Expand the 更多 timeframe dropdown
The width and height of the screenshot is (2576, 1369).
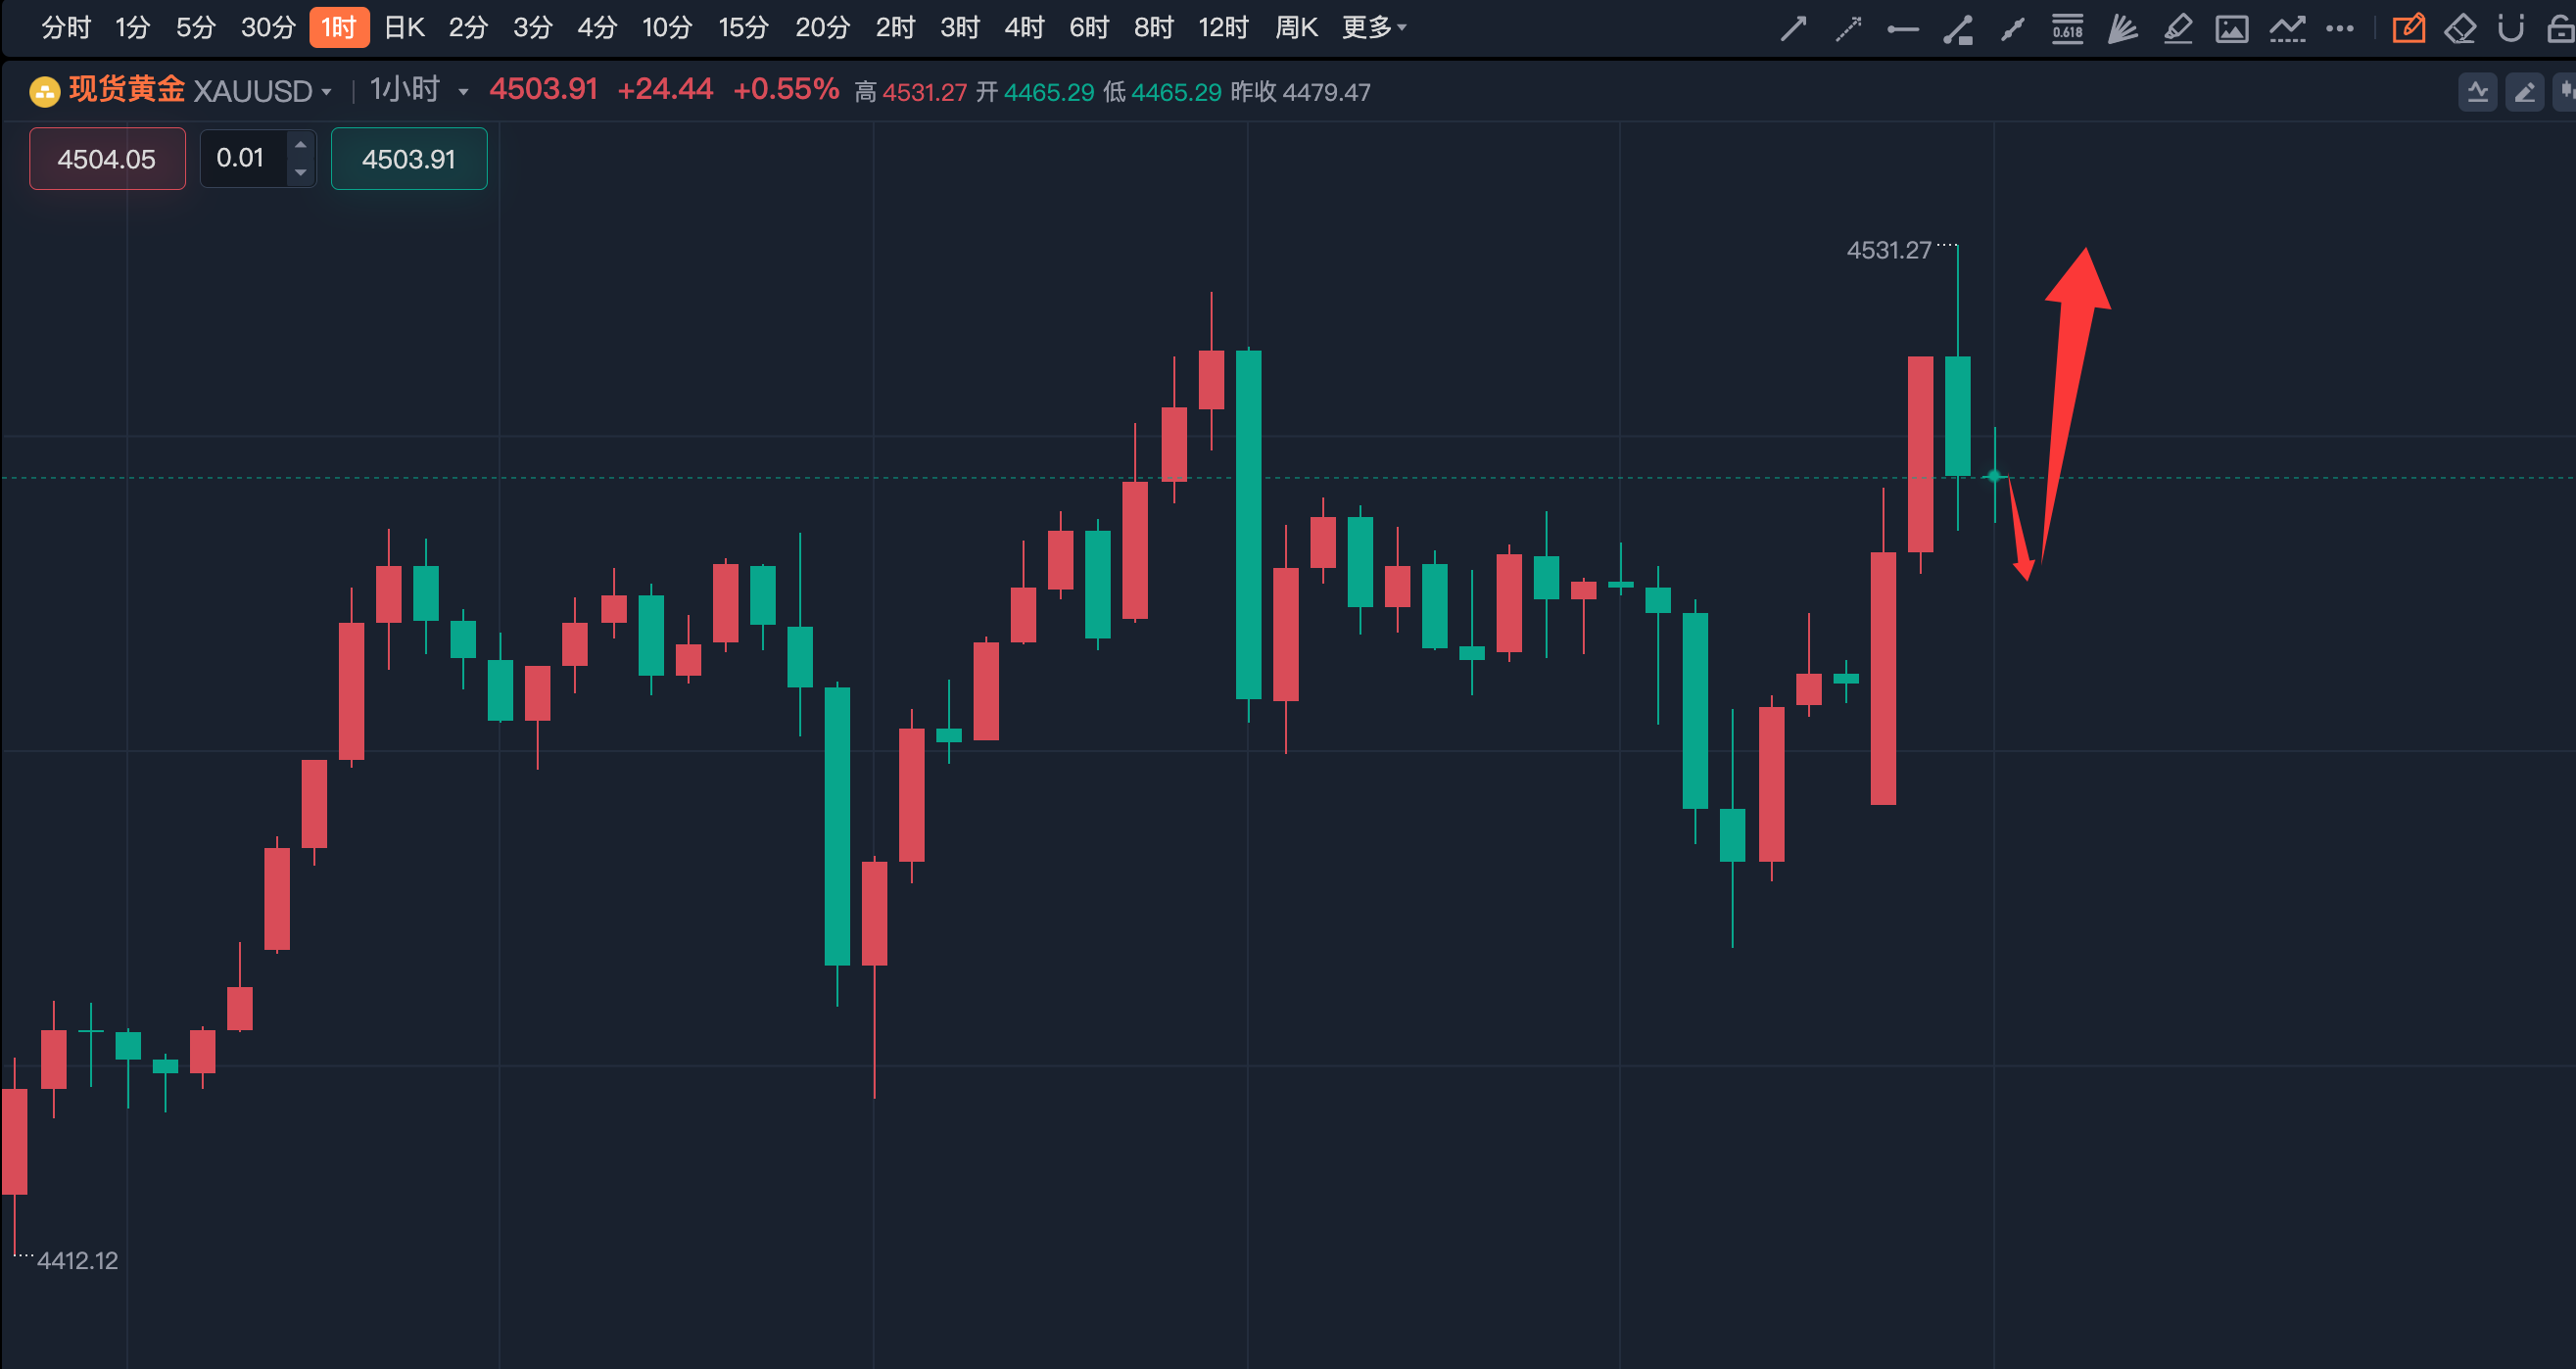pyautogui.click(x=1374, y=27)
